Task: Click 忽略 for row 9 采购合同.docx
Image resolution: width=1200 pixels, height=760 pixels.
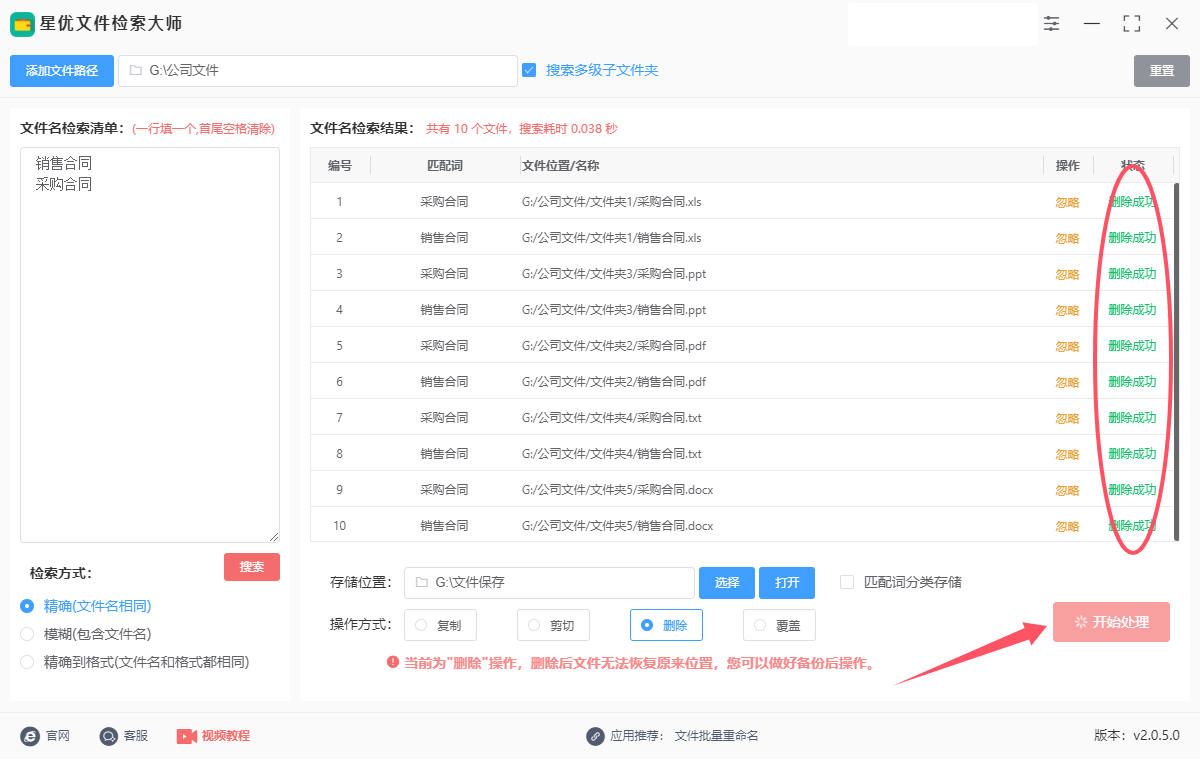Action: 1068,490
